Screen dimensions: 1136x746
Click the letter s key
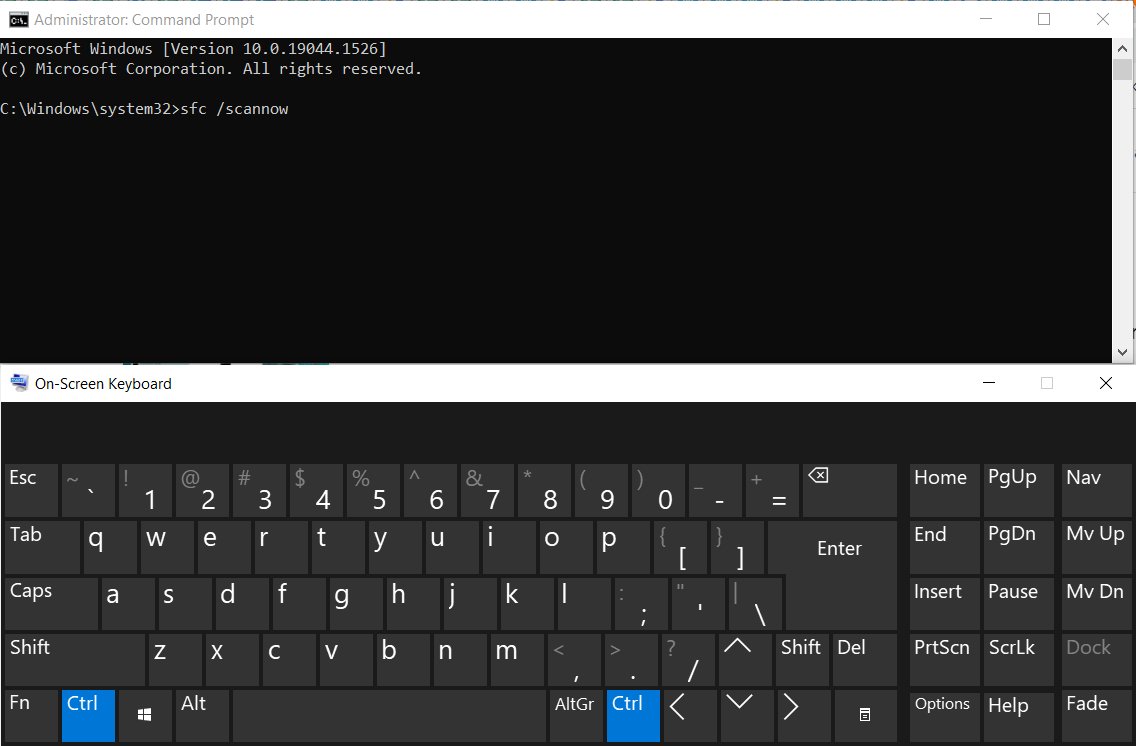point(185,603)
